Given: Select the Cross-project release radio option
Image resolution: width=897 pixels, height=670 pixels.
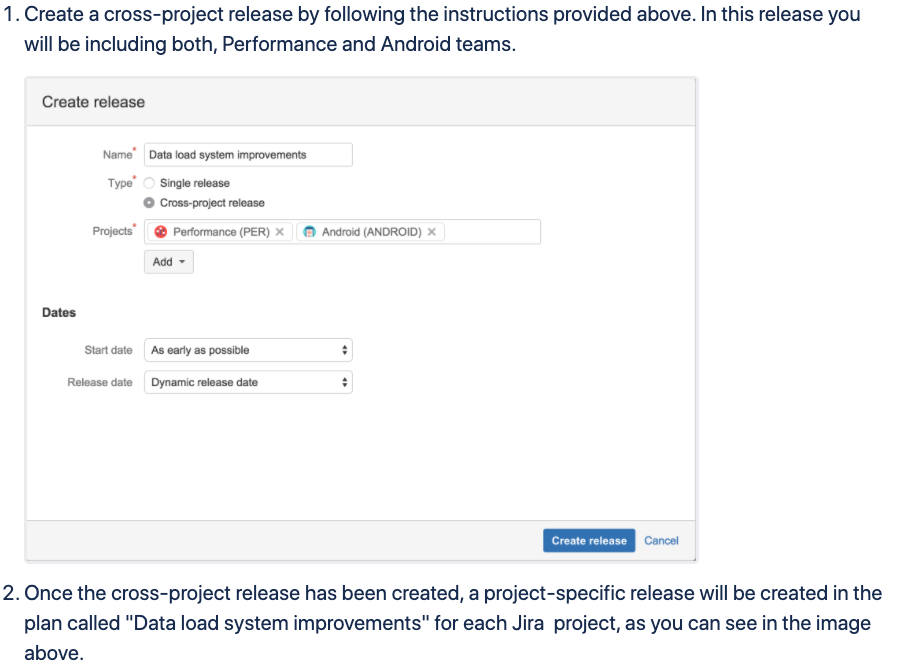Looking at the screenshot, I should (x=149, y=203).
